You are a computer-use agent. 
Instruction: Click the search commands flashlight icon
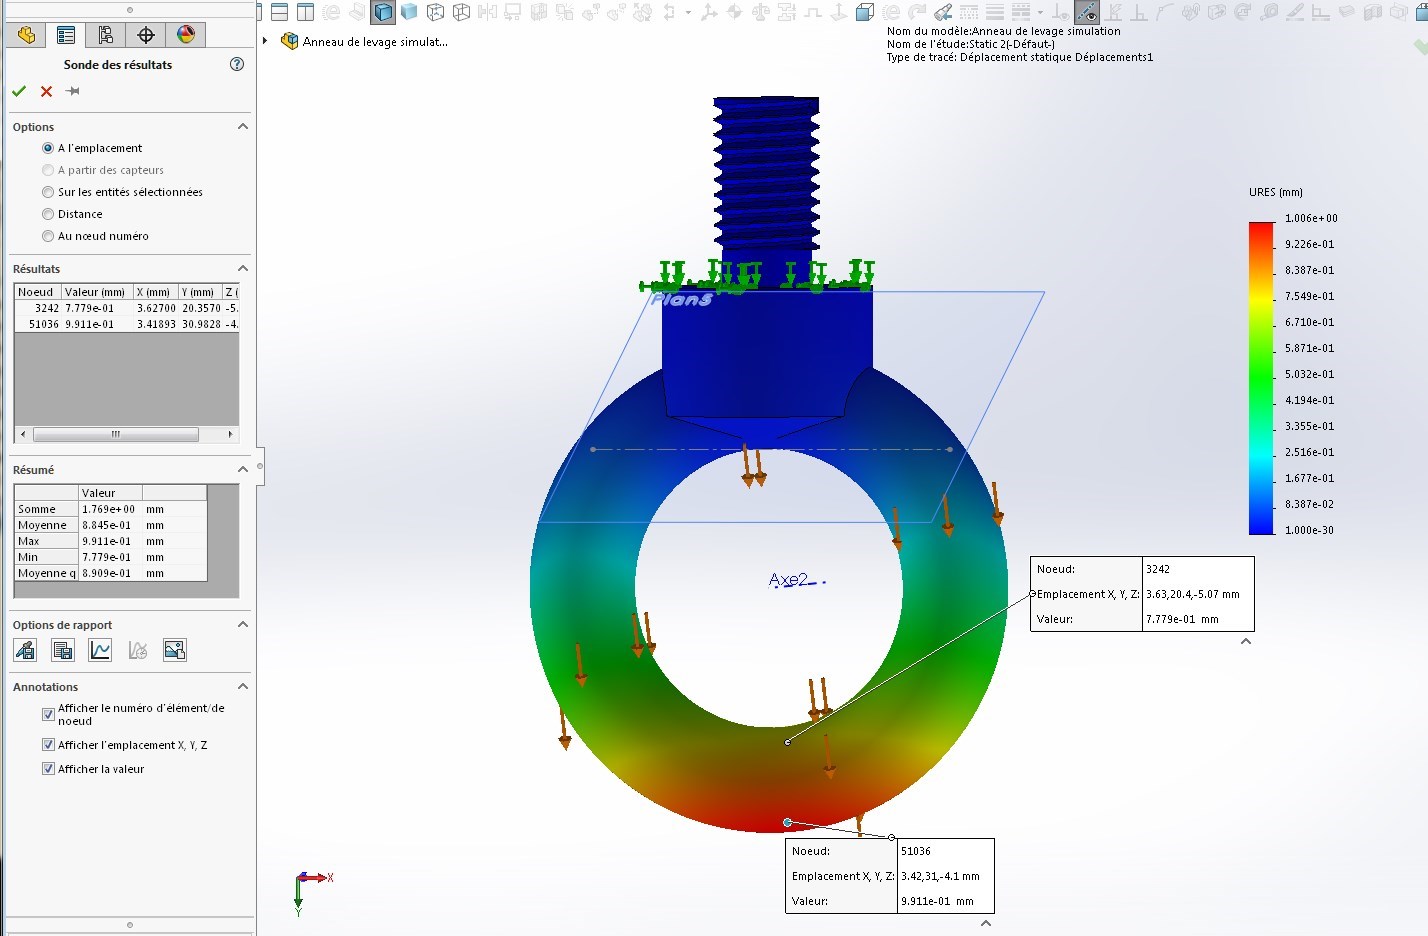tap(943, 13)
